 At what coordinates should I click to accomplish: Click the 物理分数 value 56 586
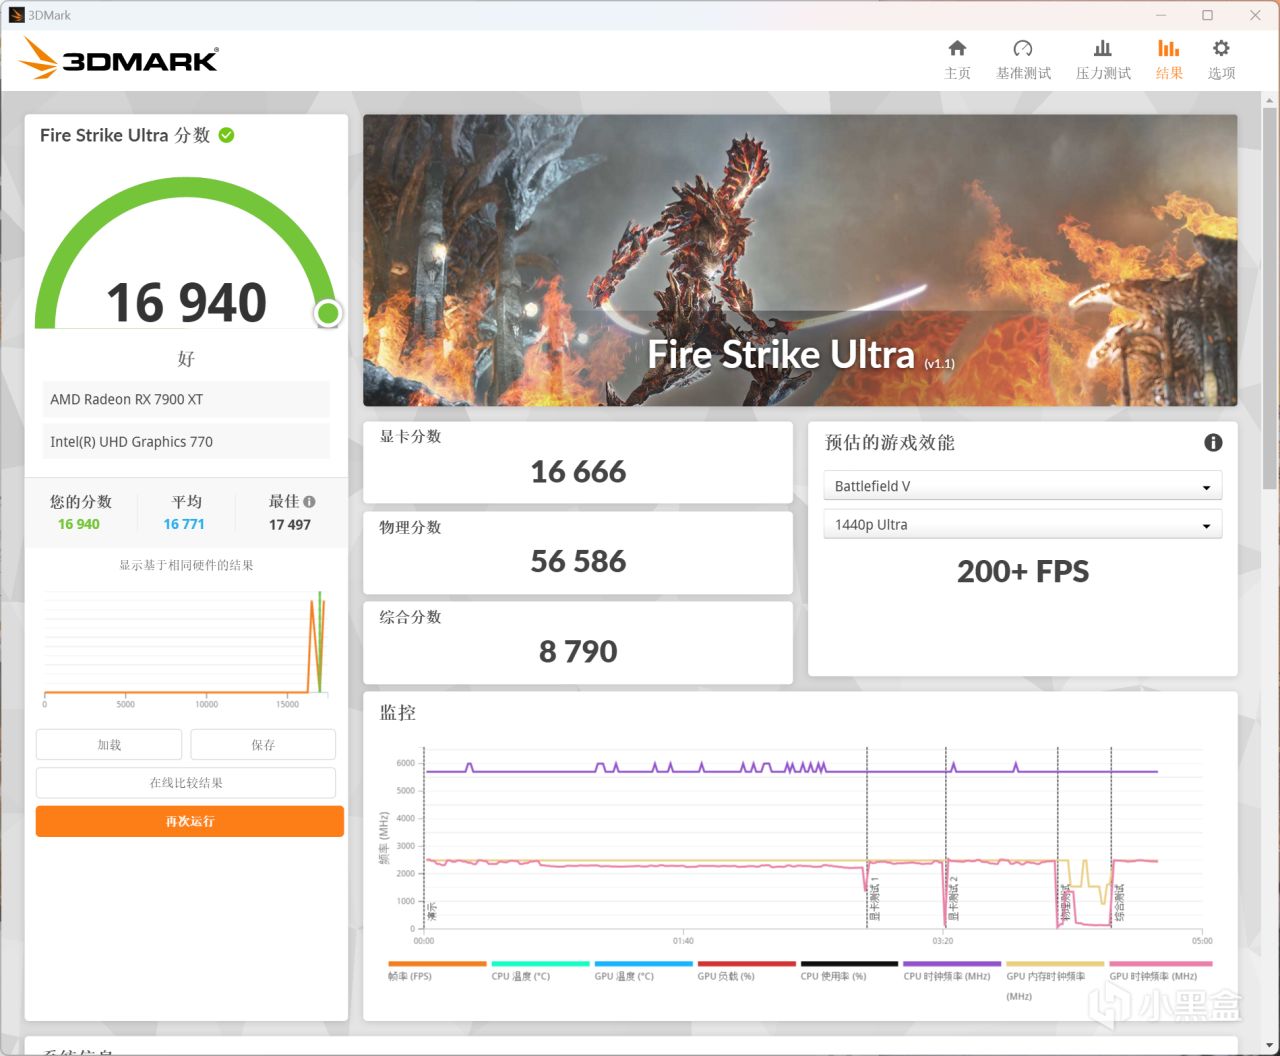point(578,562)
